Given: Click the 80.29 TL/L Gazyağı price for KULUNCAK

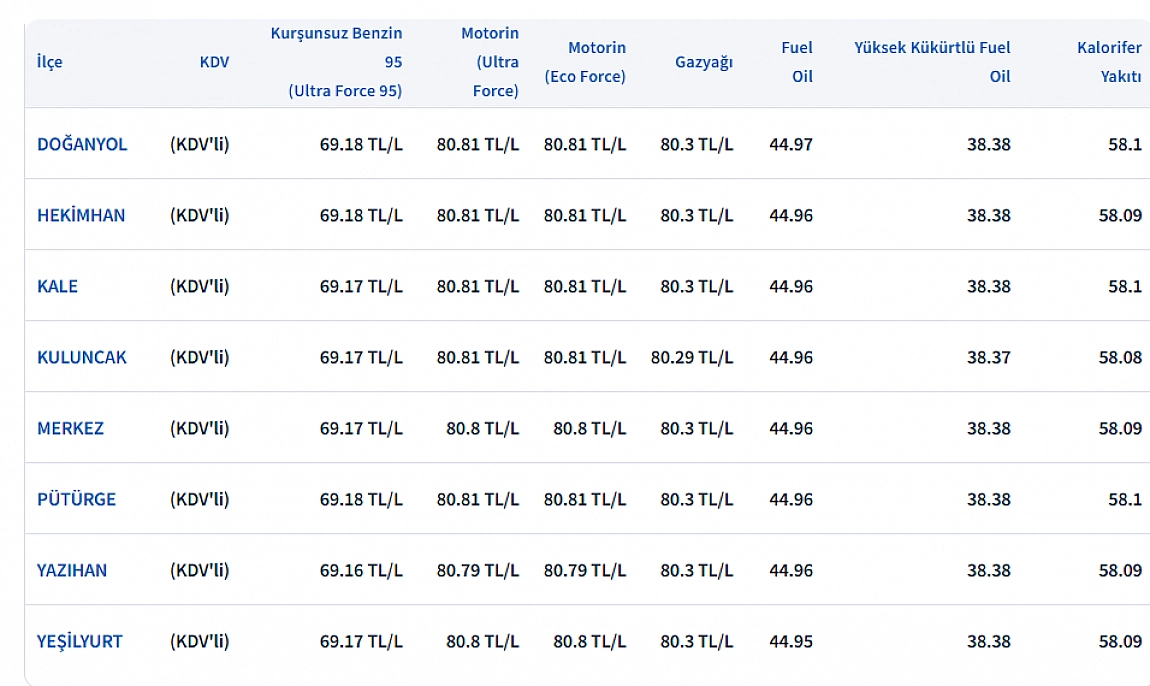Looking at the screenshot, I should (x=692, y=357).
